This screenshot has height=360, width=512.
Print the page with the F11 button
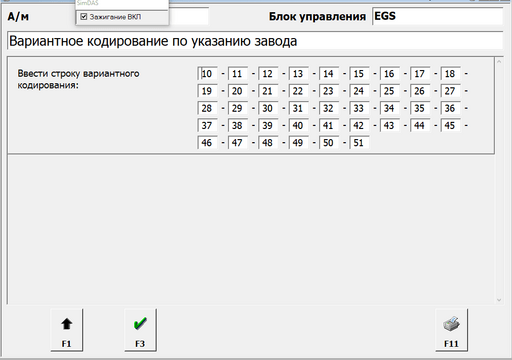[x=451, y=330]
